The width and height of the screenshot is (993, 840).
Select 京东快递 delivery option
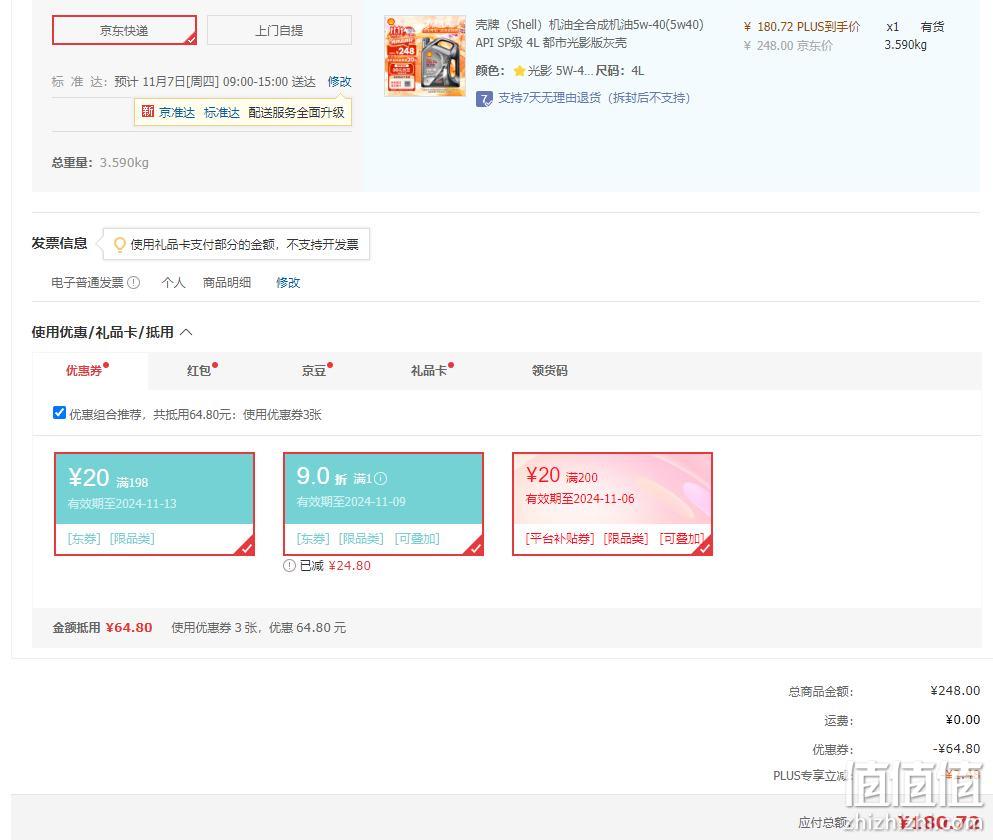(x=124, y=30)
